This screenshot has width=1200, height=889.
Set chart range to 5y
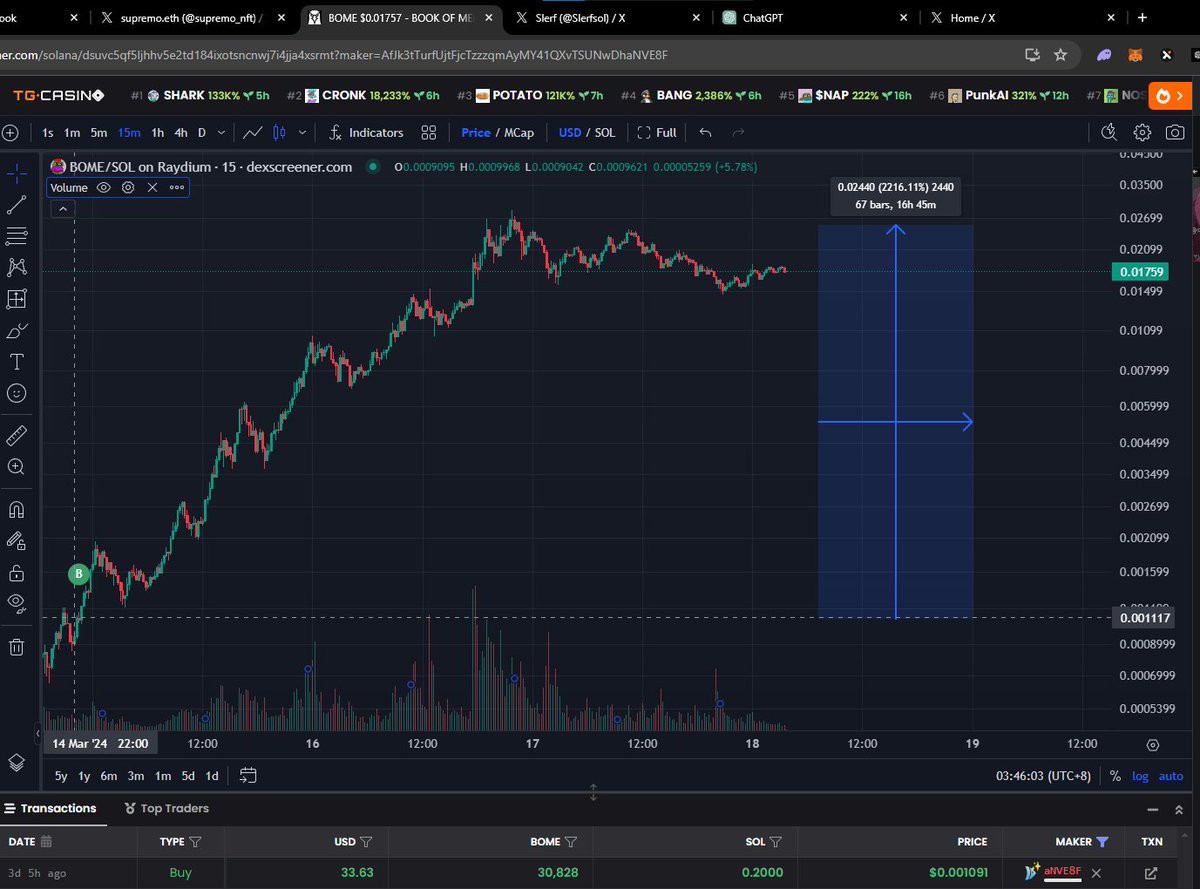click(62, 775)
